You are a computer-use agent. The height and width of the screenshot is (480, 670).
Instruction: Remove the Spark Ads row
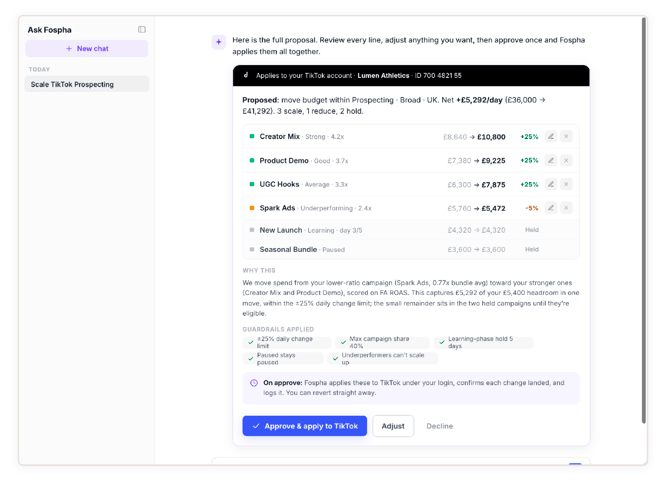[x=566, y=208]
